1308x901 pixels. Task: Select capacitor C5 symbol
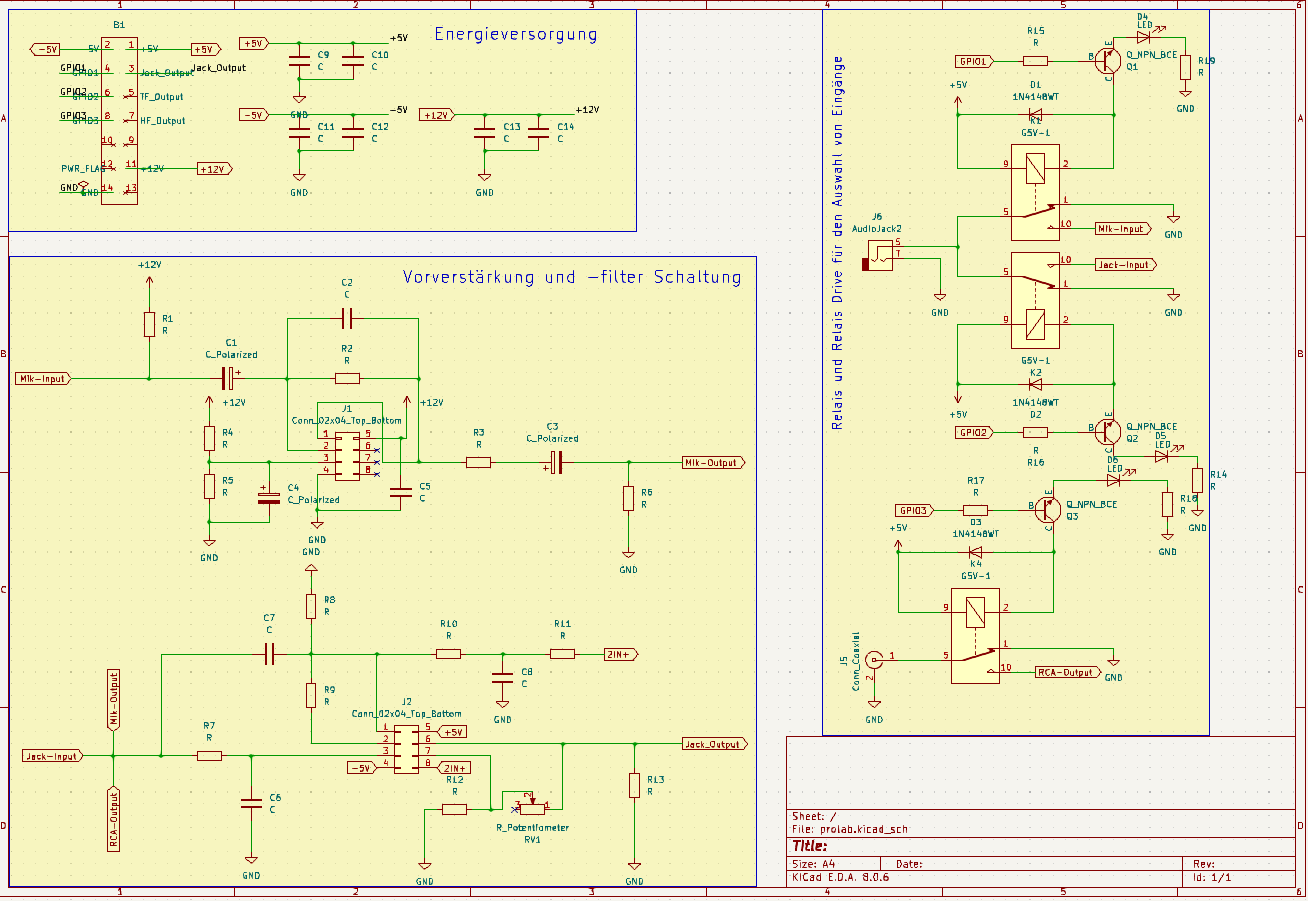tap(401, 491)
